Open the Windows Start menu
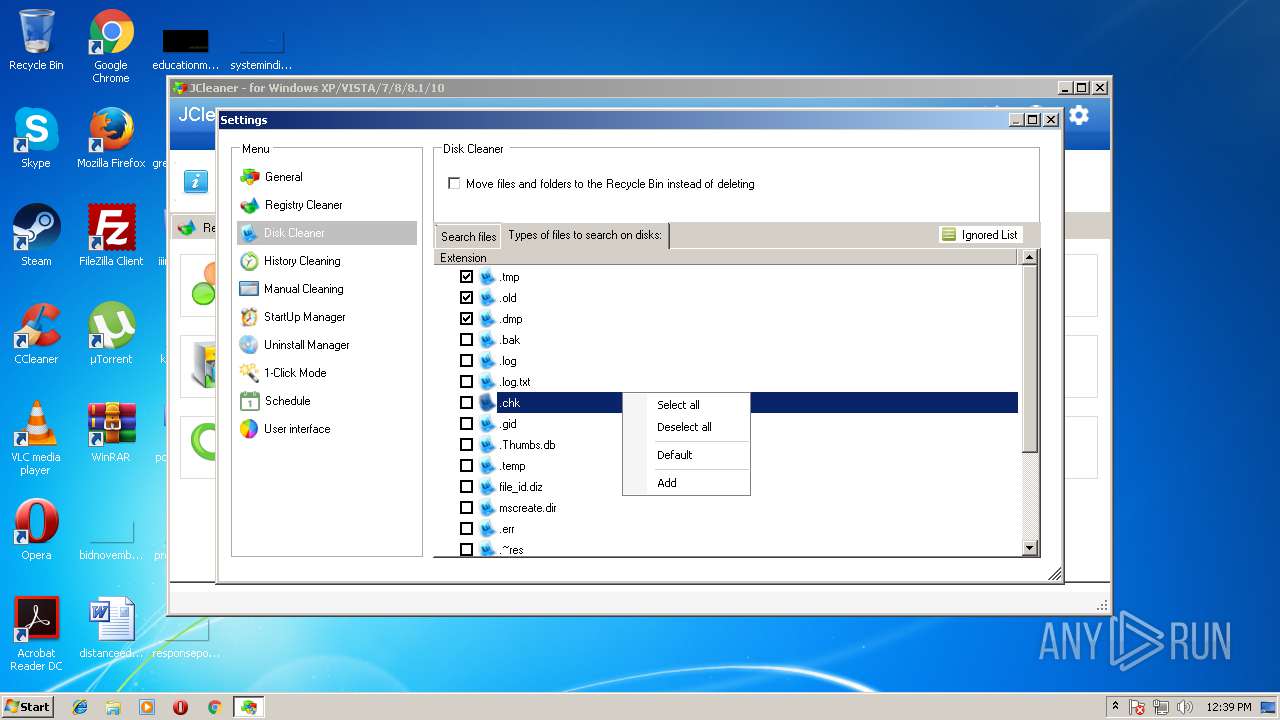1280x720 pixels. 28,706
